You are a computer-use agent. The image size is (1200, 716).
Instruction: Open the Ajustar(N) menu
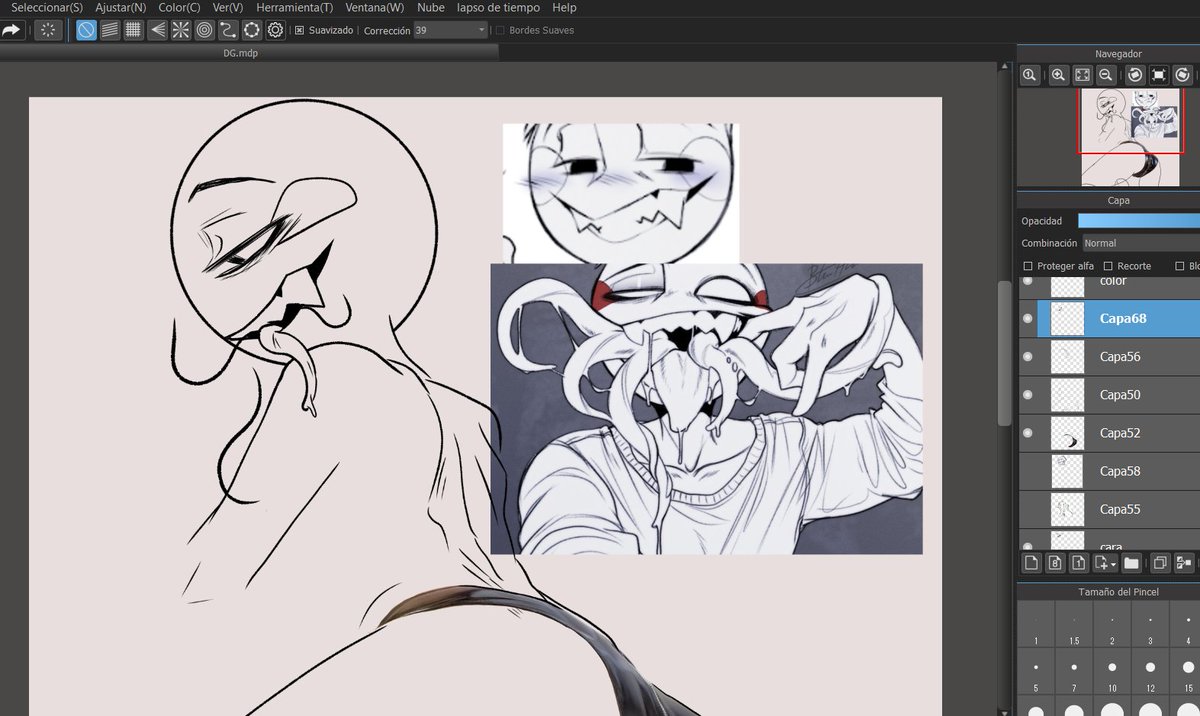pos(120,7)
